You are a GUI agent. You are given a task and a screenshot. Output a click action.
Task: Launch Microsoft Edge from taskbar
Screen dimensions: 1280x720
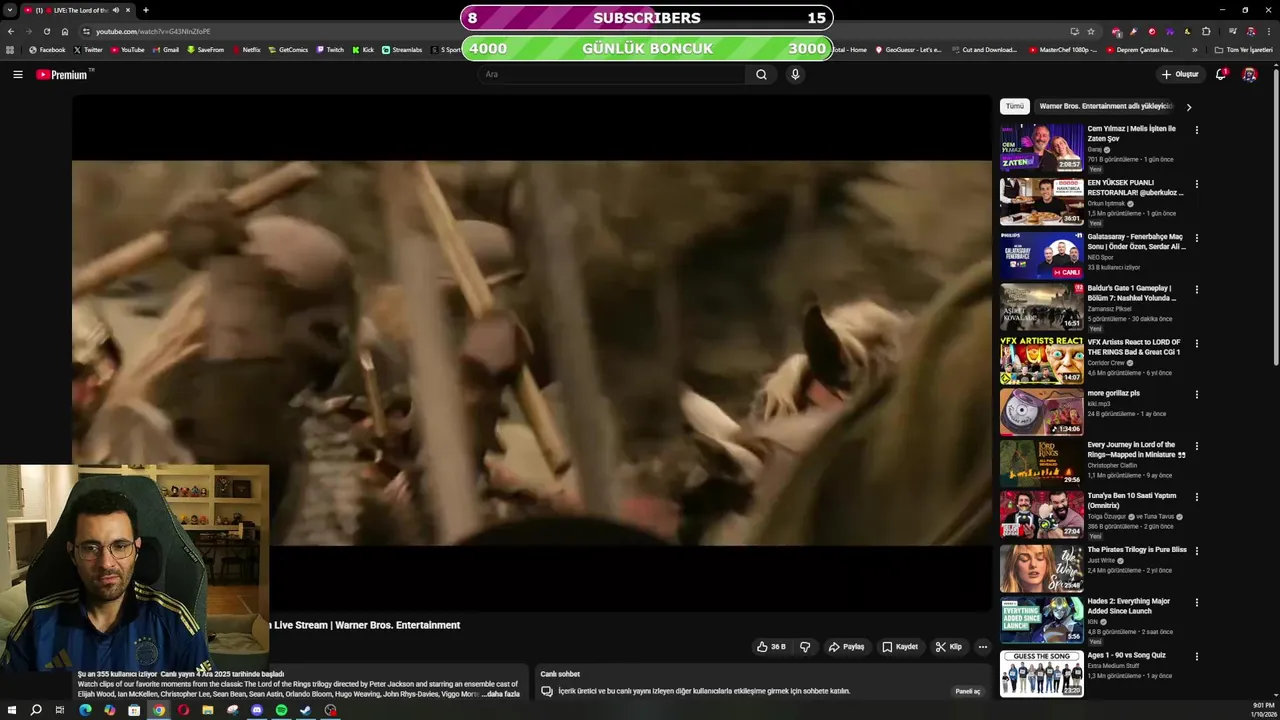[85, 710]
